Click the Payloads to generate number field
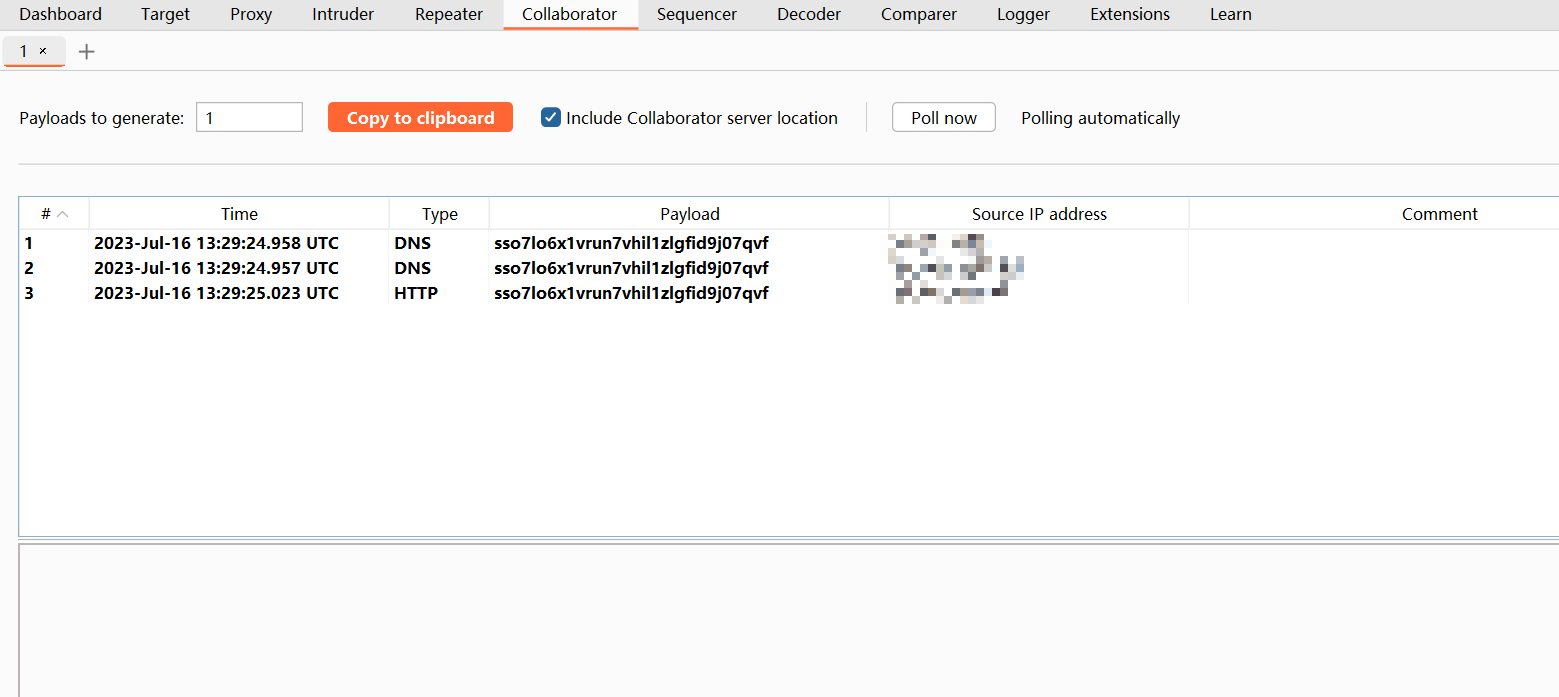 tap(249, 117)
